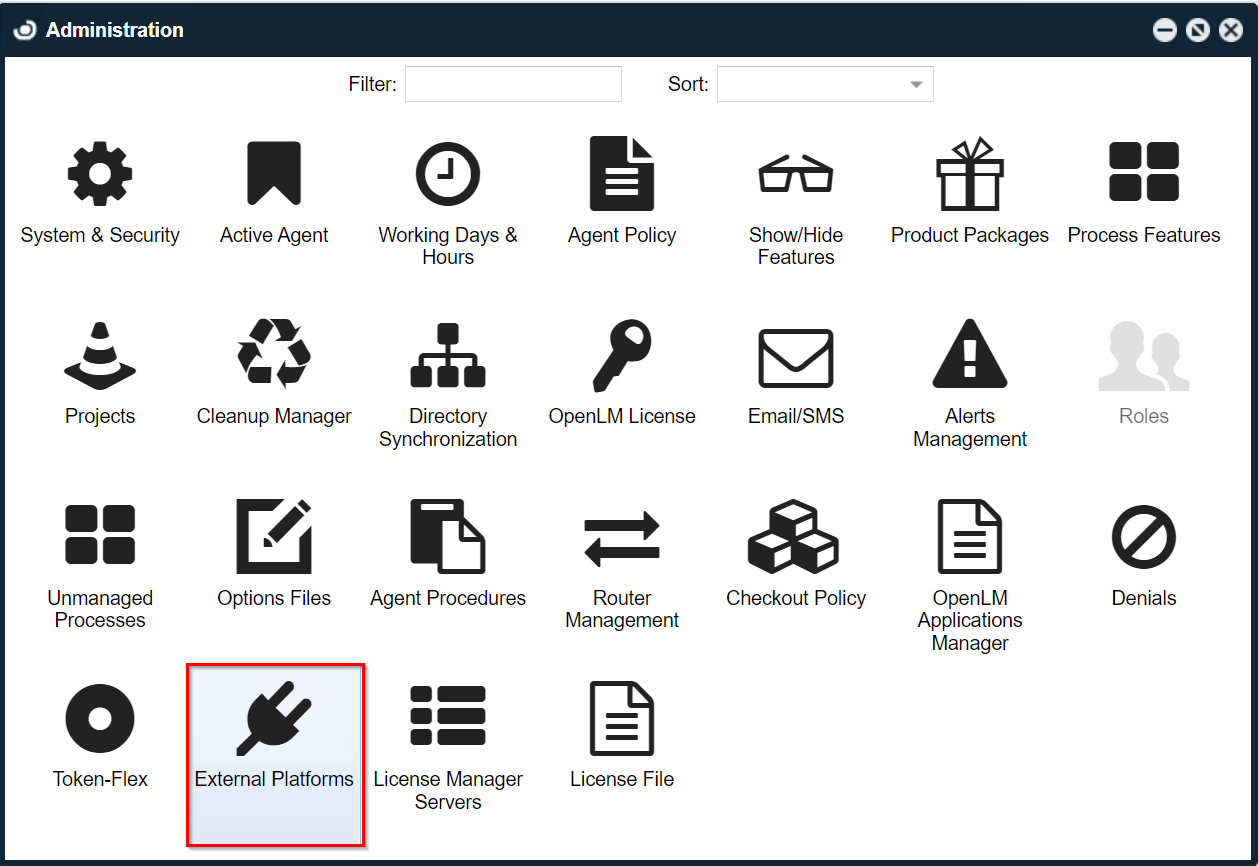
Task: Open Working Days & Hours
Action: [447, 175]
